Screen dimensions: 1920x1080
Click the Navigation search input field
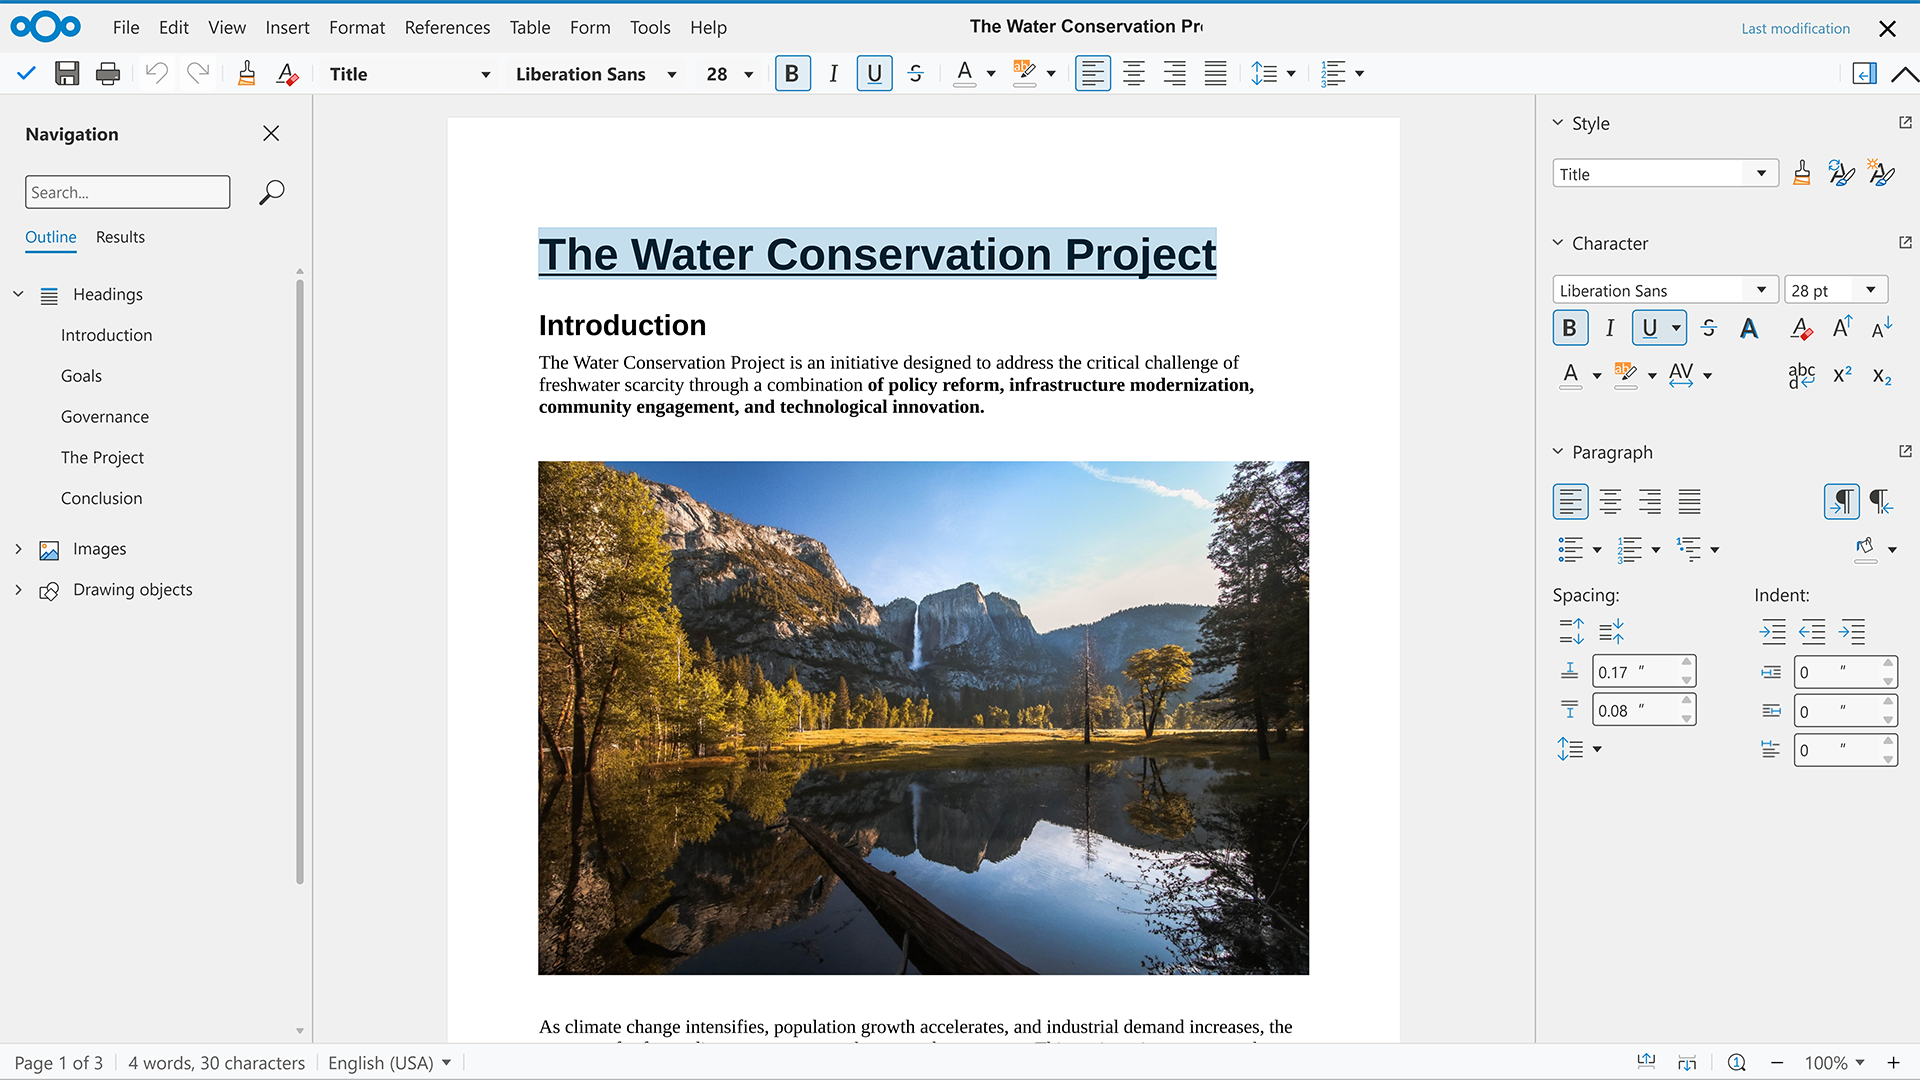point(128,192)
